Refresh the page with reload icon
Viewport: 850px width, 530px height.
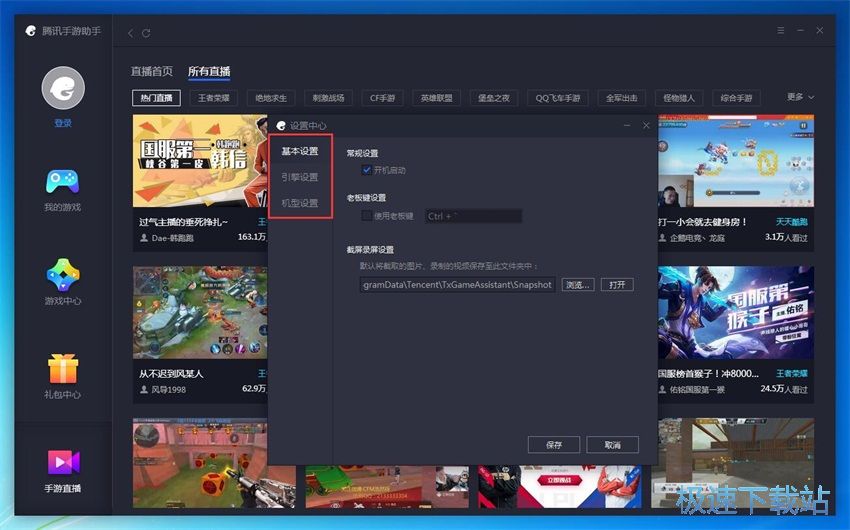point(146,33)
